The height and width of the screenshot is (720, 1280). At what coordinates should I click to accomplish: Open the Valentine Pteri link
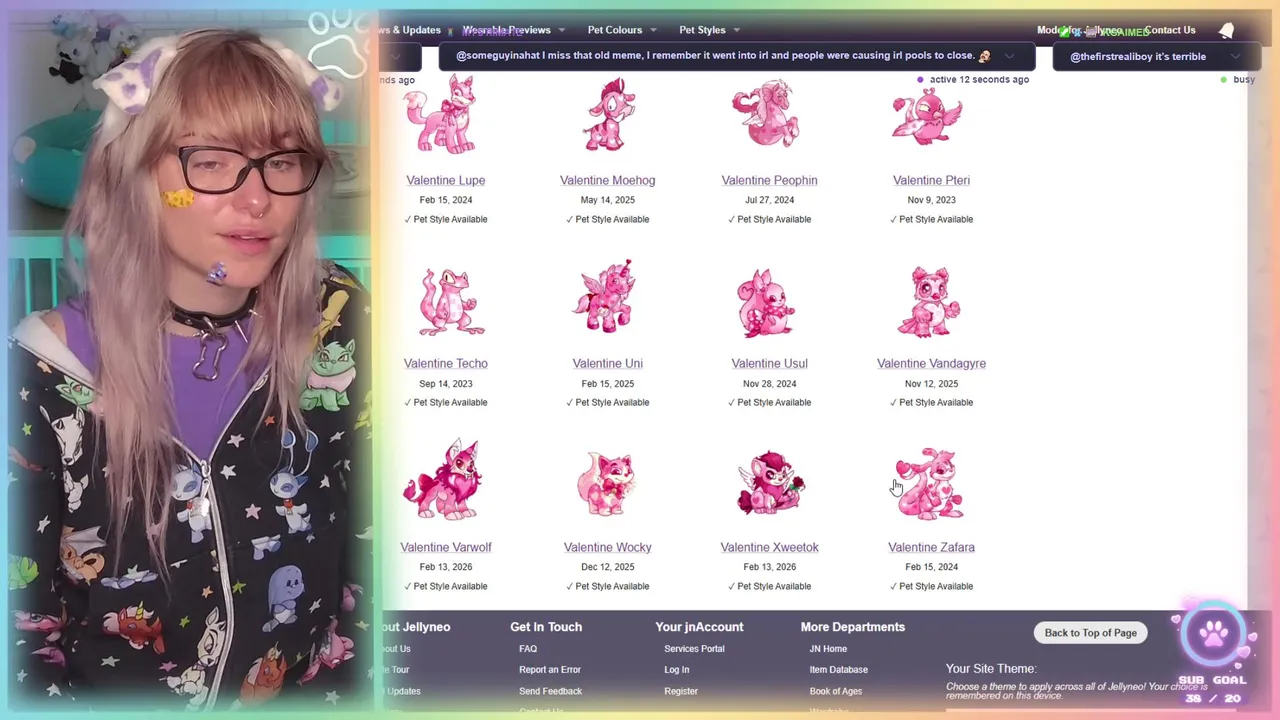pos(931,180)
